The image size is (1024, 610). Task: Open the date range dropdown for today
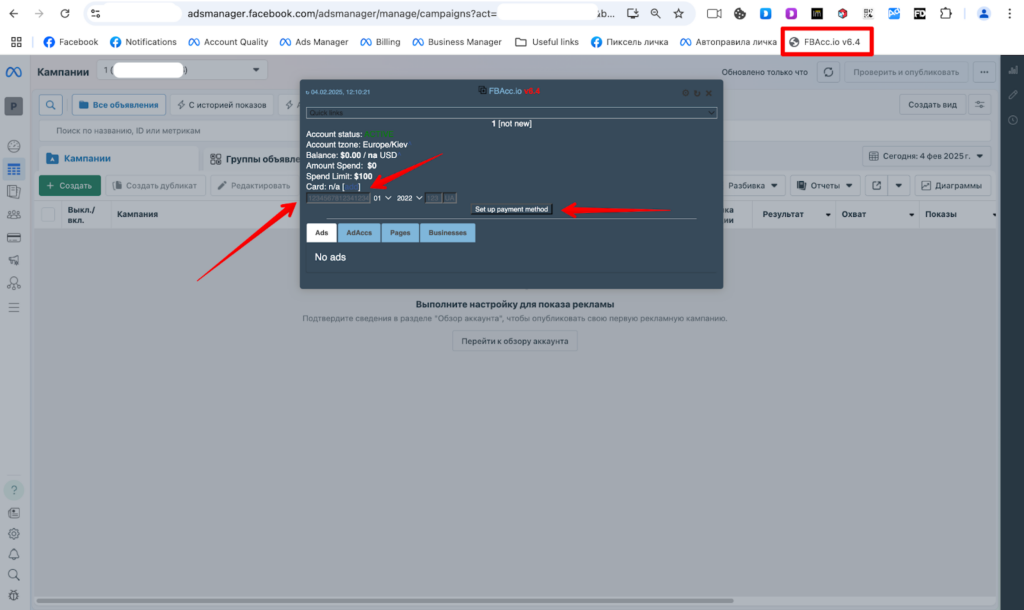926,156
